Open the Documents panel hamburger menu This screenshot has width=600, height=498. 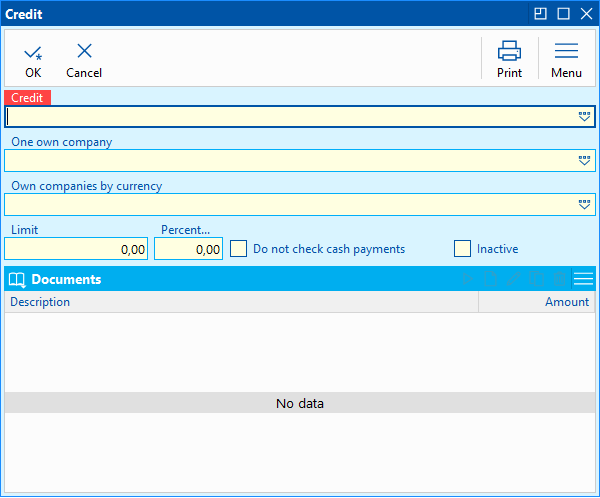click(x=584, y=279)
